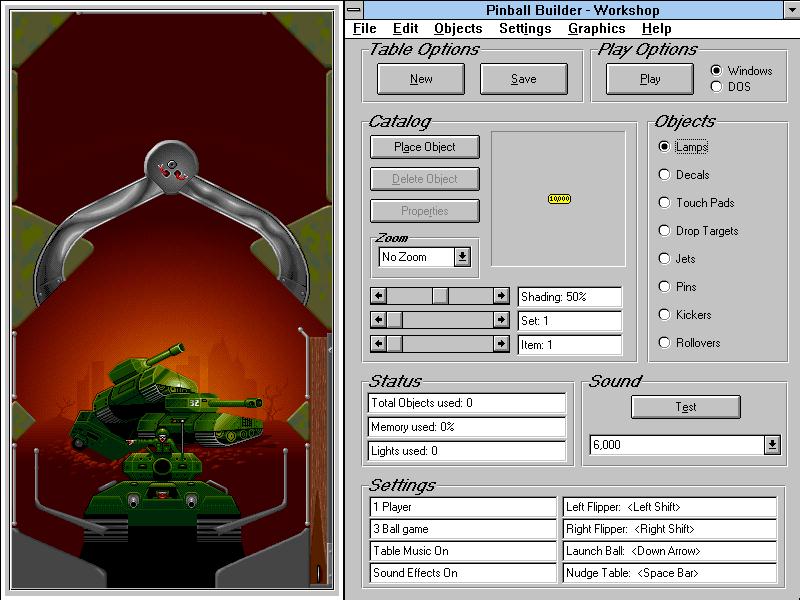Click the Delete Object button
The width and height of the screenshot is (800, 600).
424,179
